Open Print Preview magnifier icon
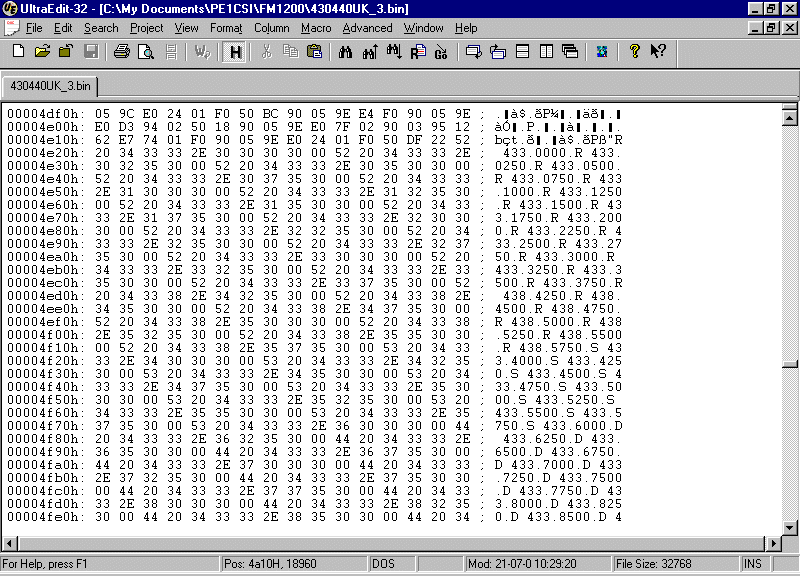This screenshot has width=800, height=576. coord(146,52)
